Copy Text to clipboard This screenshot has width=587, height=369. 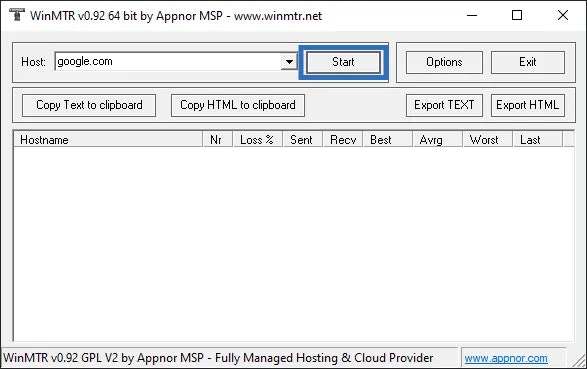point(89,105)
